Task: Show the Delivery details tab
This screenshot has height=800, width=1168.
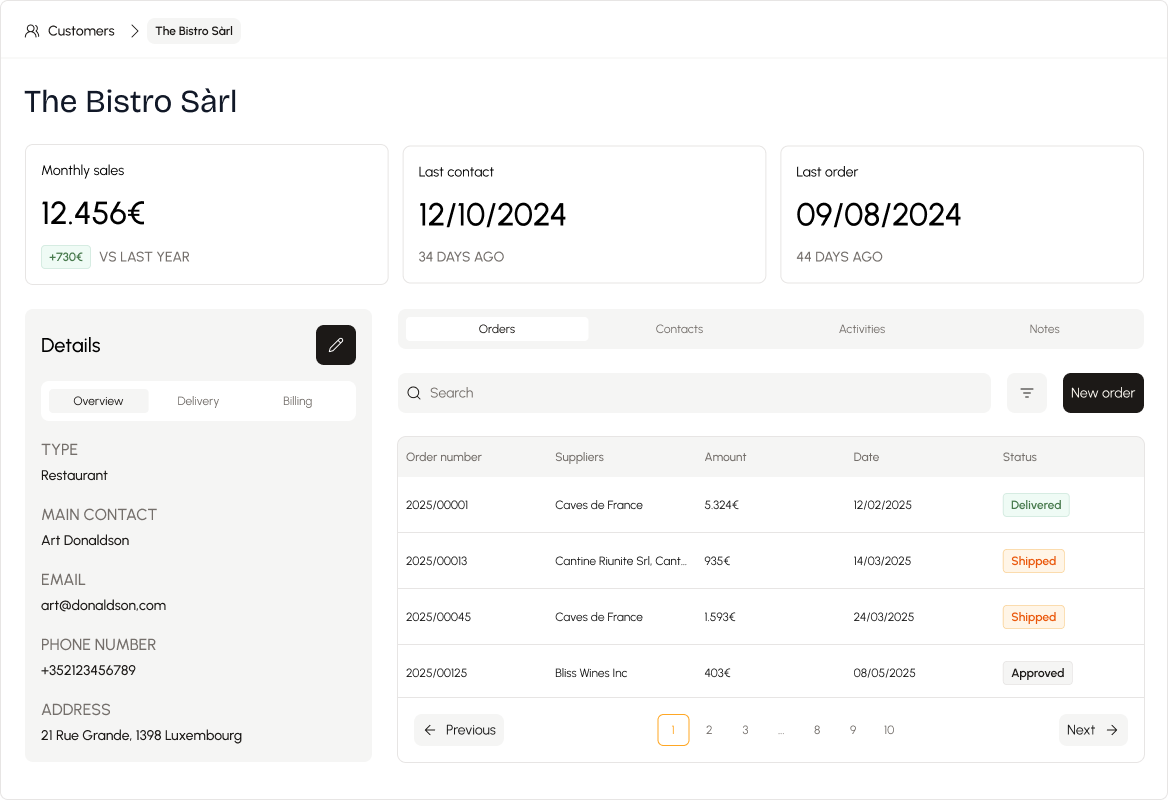Action: point(198,401)
